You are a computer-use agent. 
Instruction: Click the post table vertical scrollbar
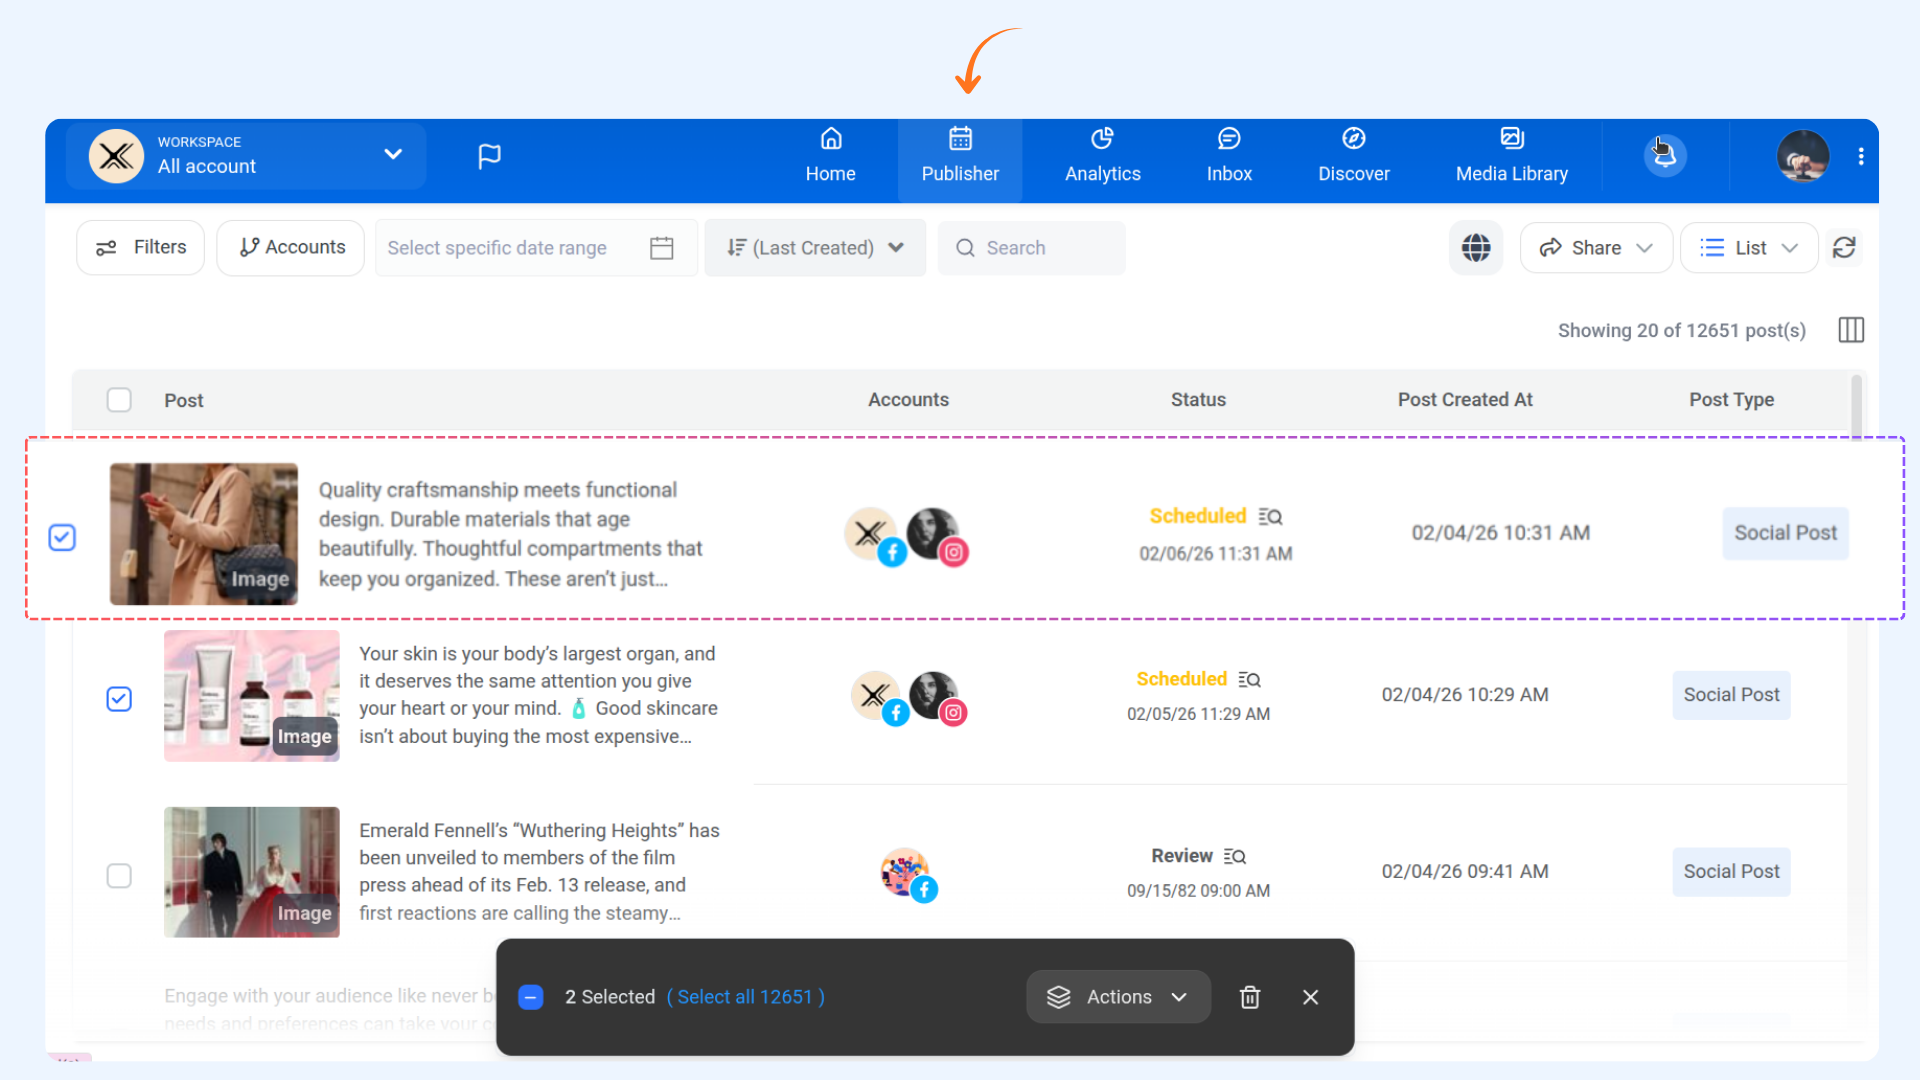[1856, 406]
